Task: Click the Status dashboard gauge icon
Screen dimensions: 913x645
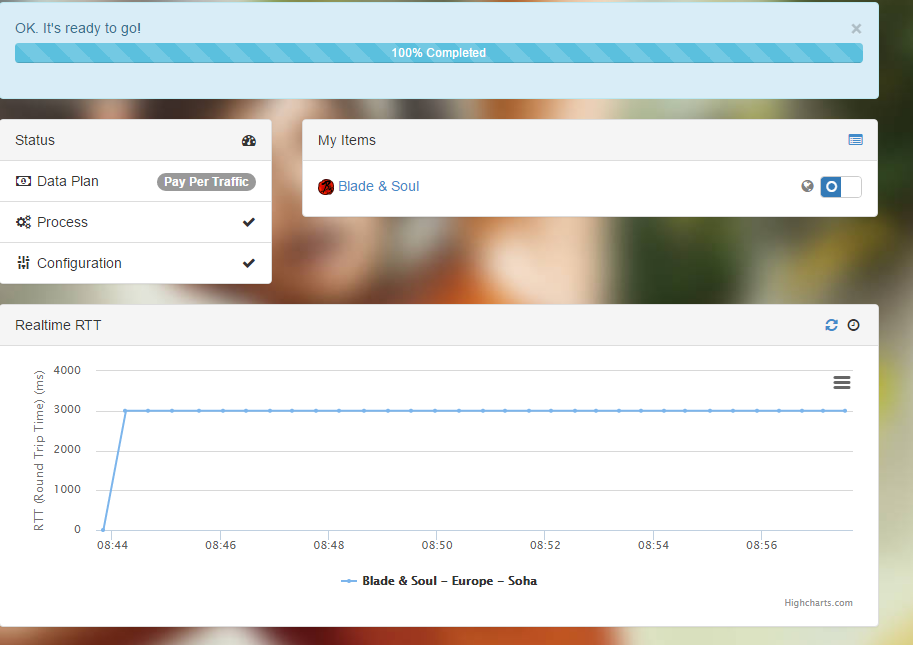Action: click(x=249, y=140)
